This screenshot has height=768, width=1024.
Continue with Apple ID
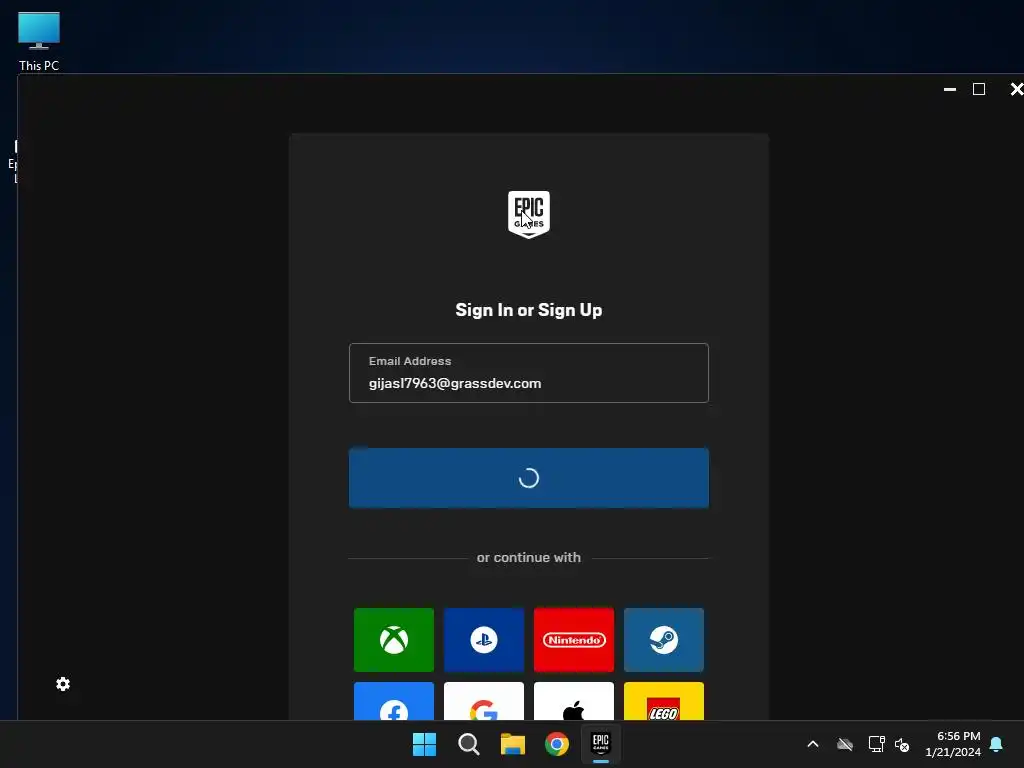tap(574, 701)
